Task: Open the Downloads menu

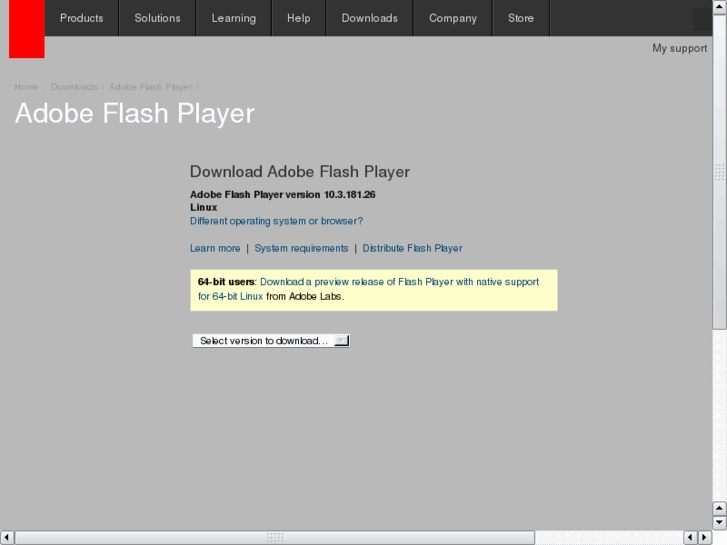Action: click(x=370, y=18)
